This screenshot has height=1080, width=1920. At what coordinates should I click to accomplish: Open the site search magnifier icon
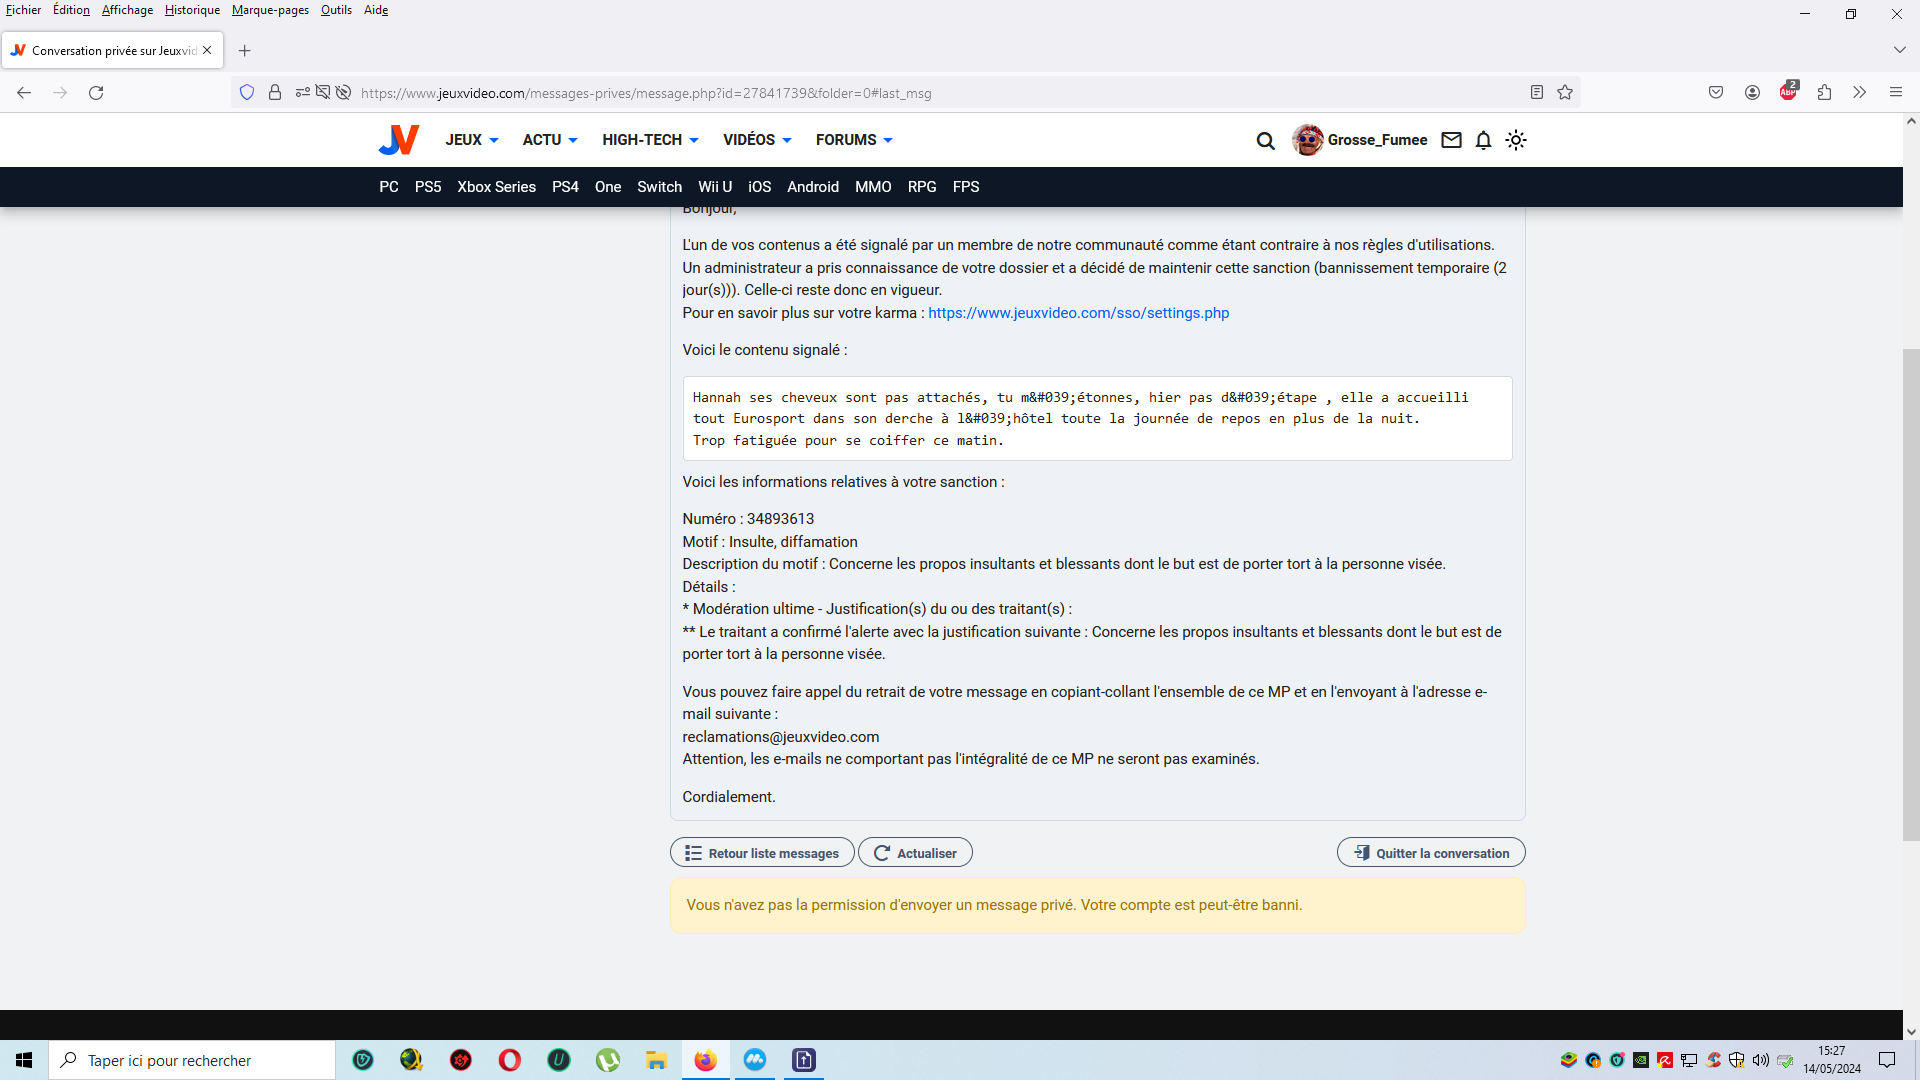click(x=1265, y=141)
